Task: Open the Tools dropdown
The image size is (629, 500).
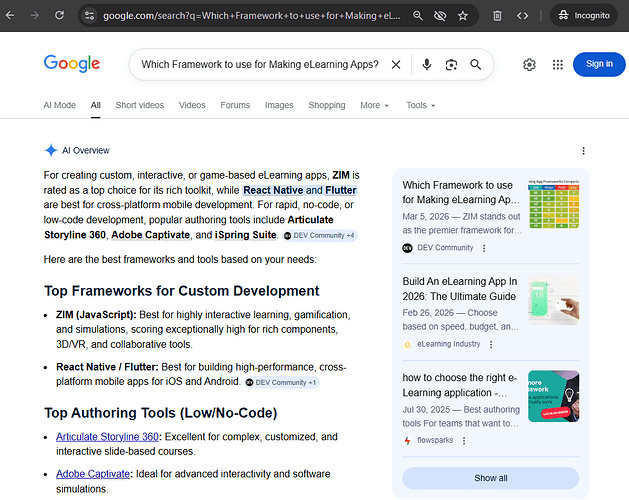Action: 420,105
